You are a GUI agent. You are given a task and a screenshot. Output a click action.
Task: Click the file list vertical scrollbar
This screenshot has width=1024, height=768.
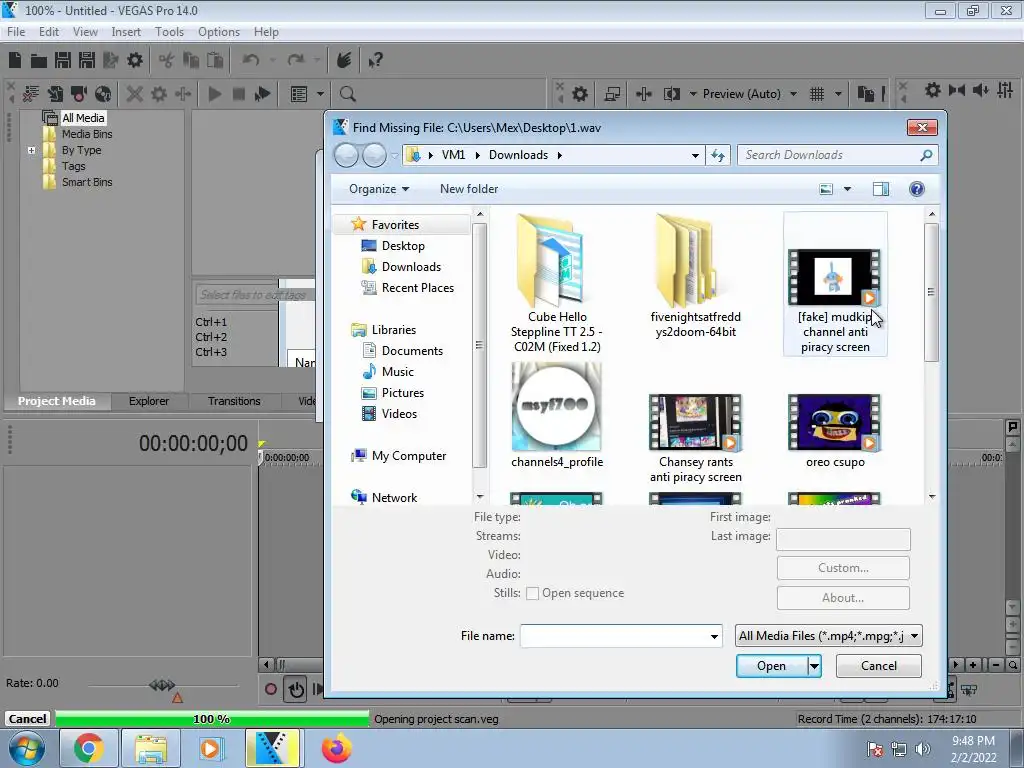tap(931, 292)
